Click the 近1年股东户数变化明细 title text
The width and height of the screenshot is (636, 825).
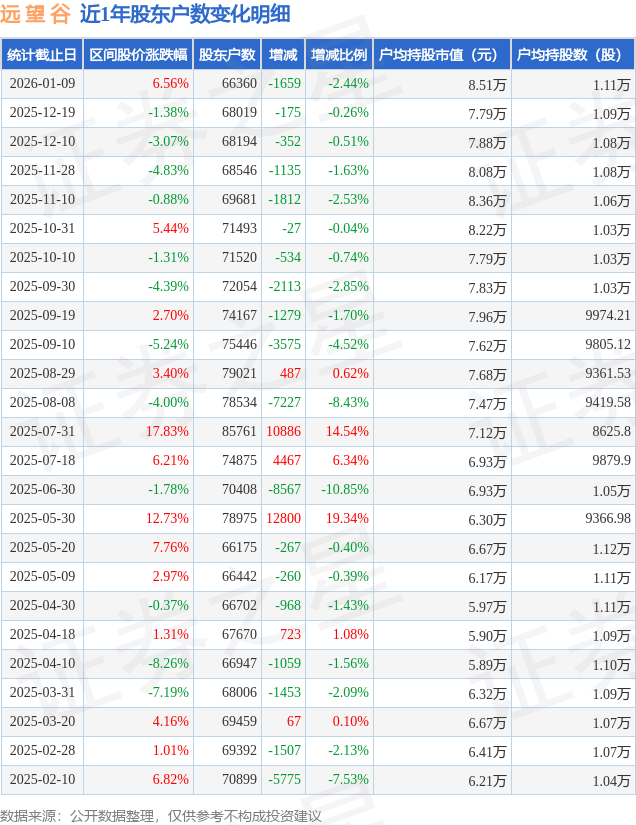click(185, 14)
